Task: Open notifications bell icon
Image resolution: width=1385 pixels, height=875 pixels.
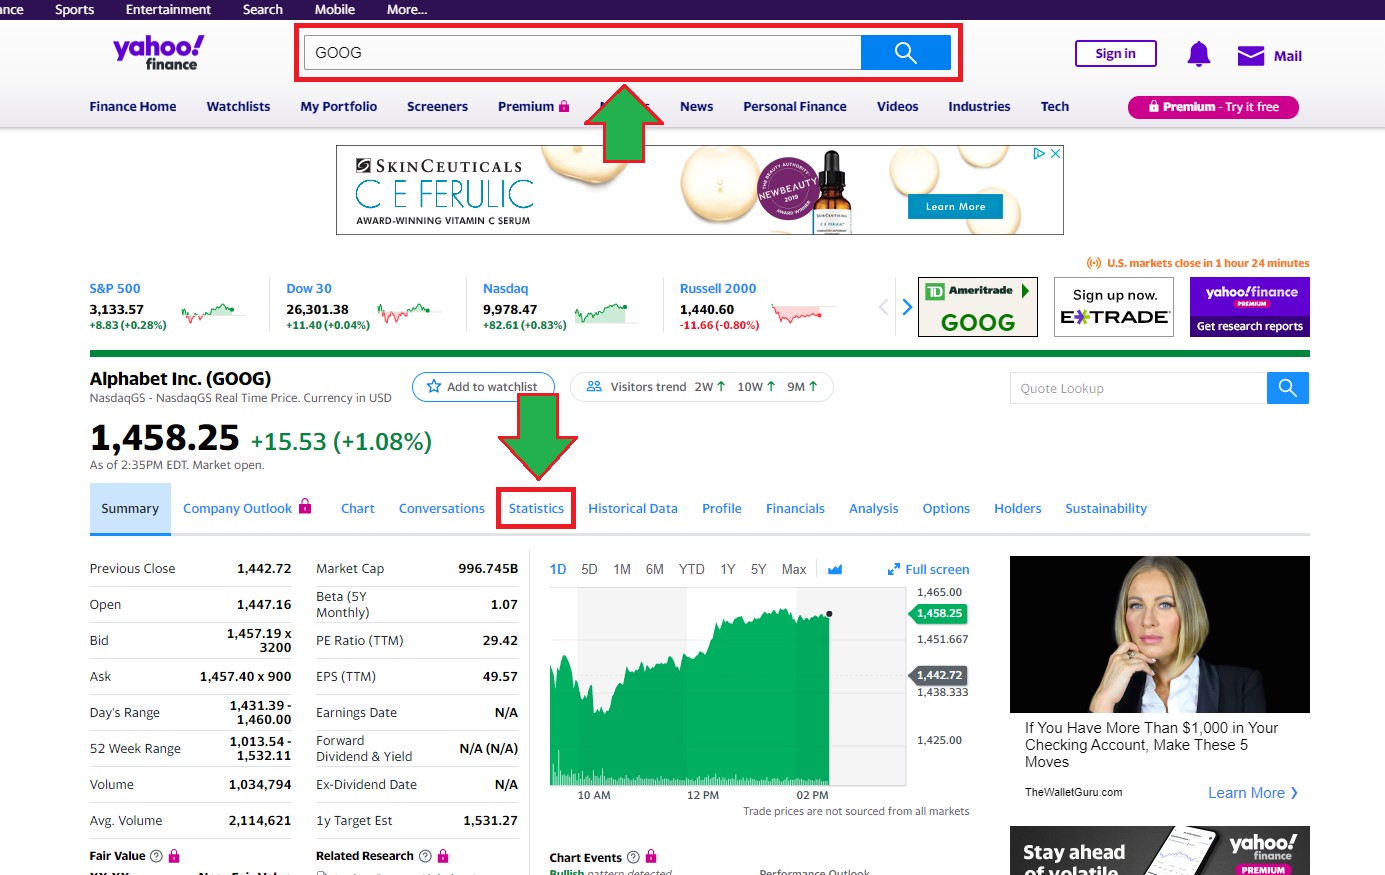Action: (x=1199, y=54)
